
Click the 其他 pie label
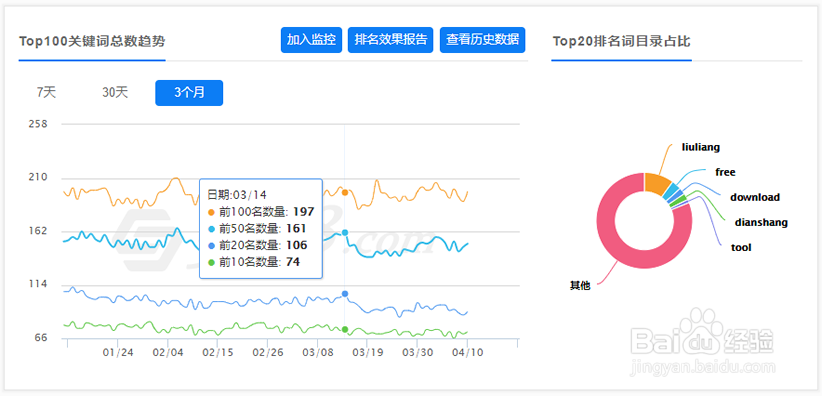coord(580,286)
